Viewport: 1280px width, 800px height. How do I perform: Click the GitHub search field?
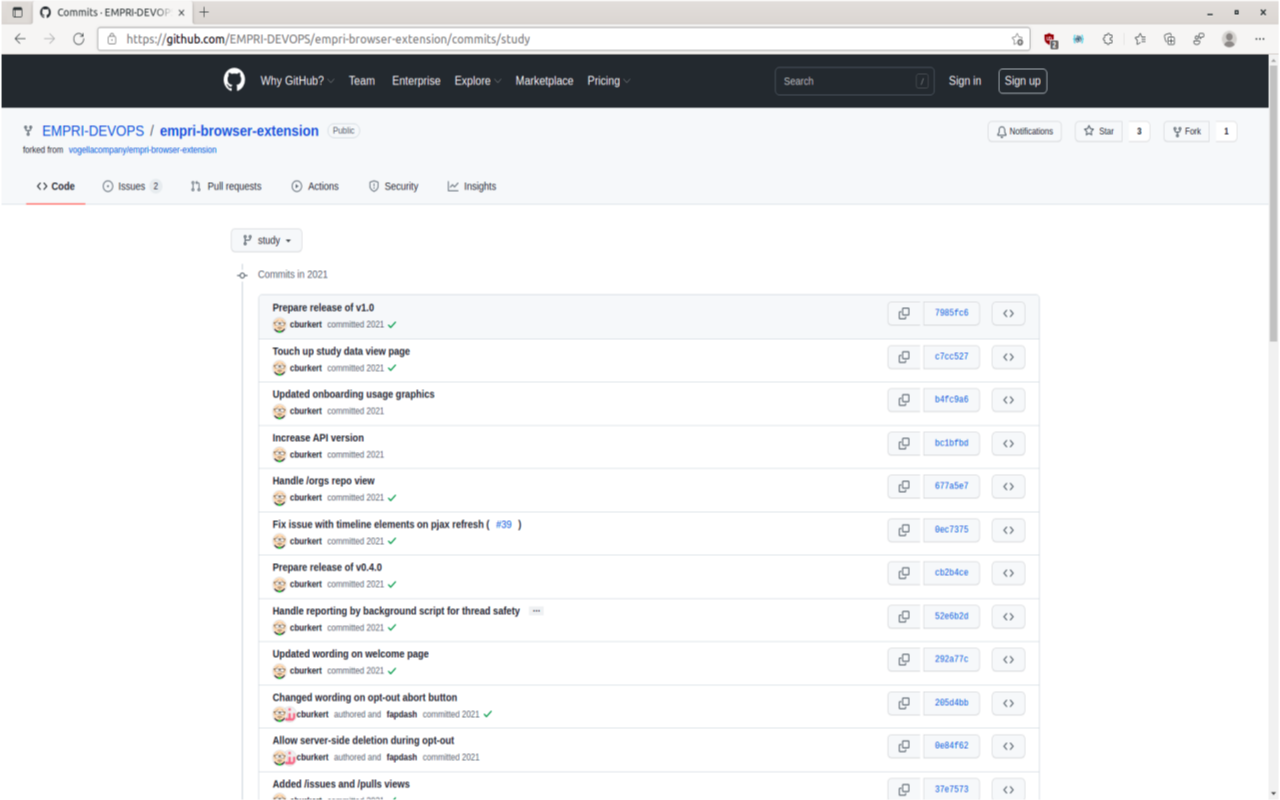point(854,81)
